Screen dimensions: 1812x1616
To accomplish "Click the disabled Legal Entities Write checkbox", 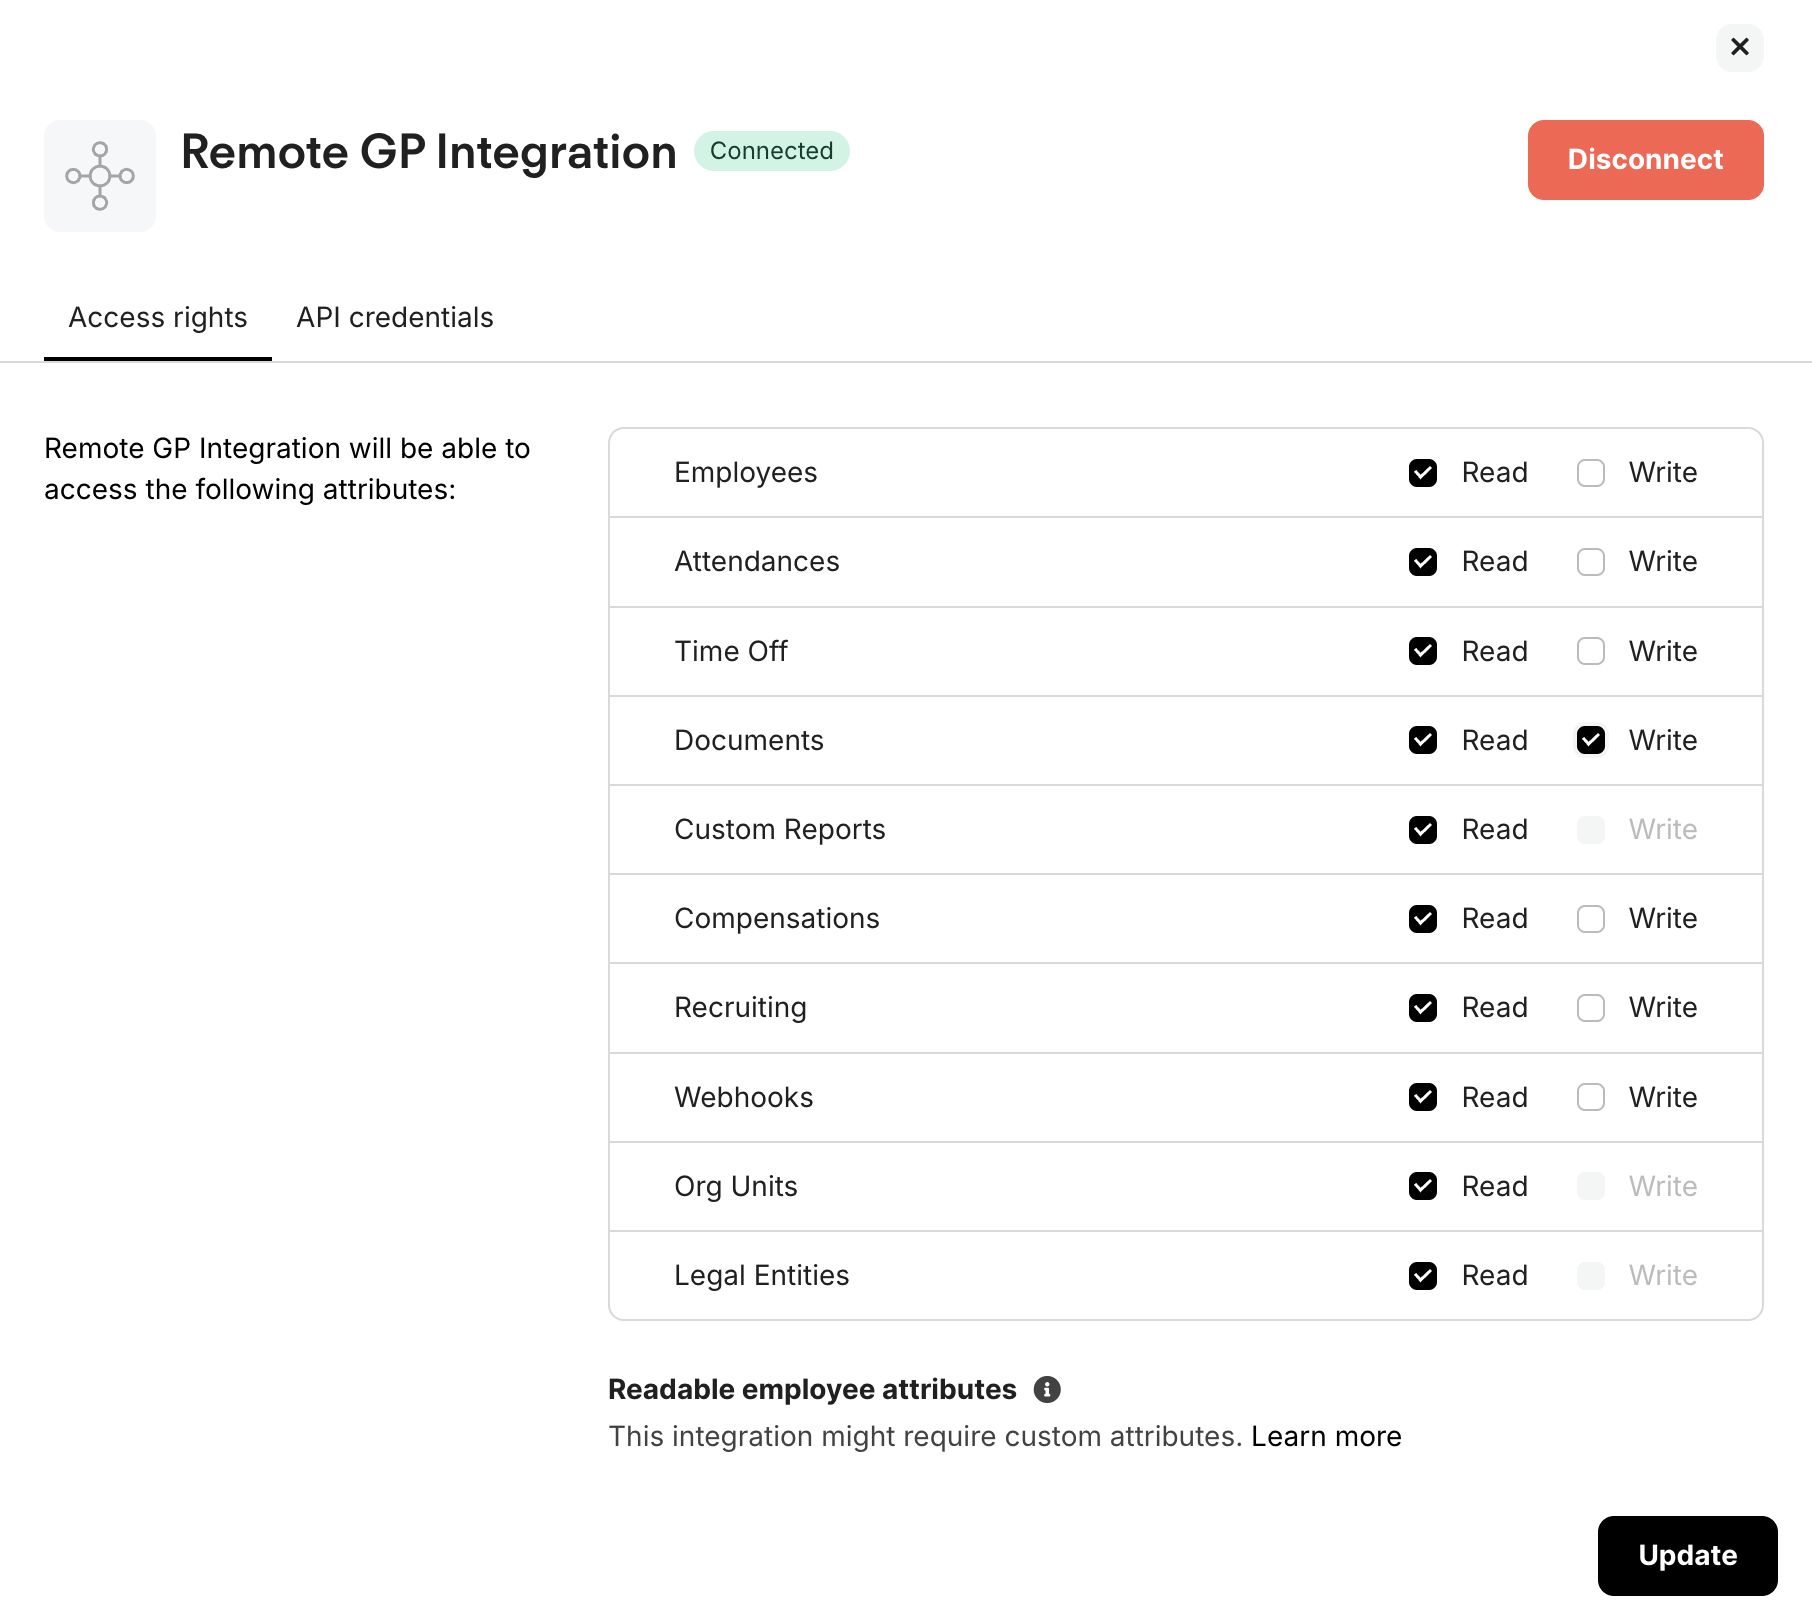I will click(1591, 1276).
